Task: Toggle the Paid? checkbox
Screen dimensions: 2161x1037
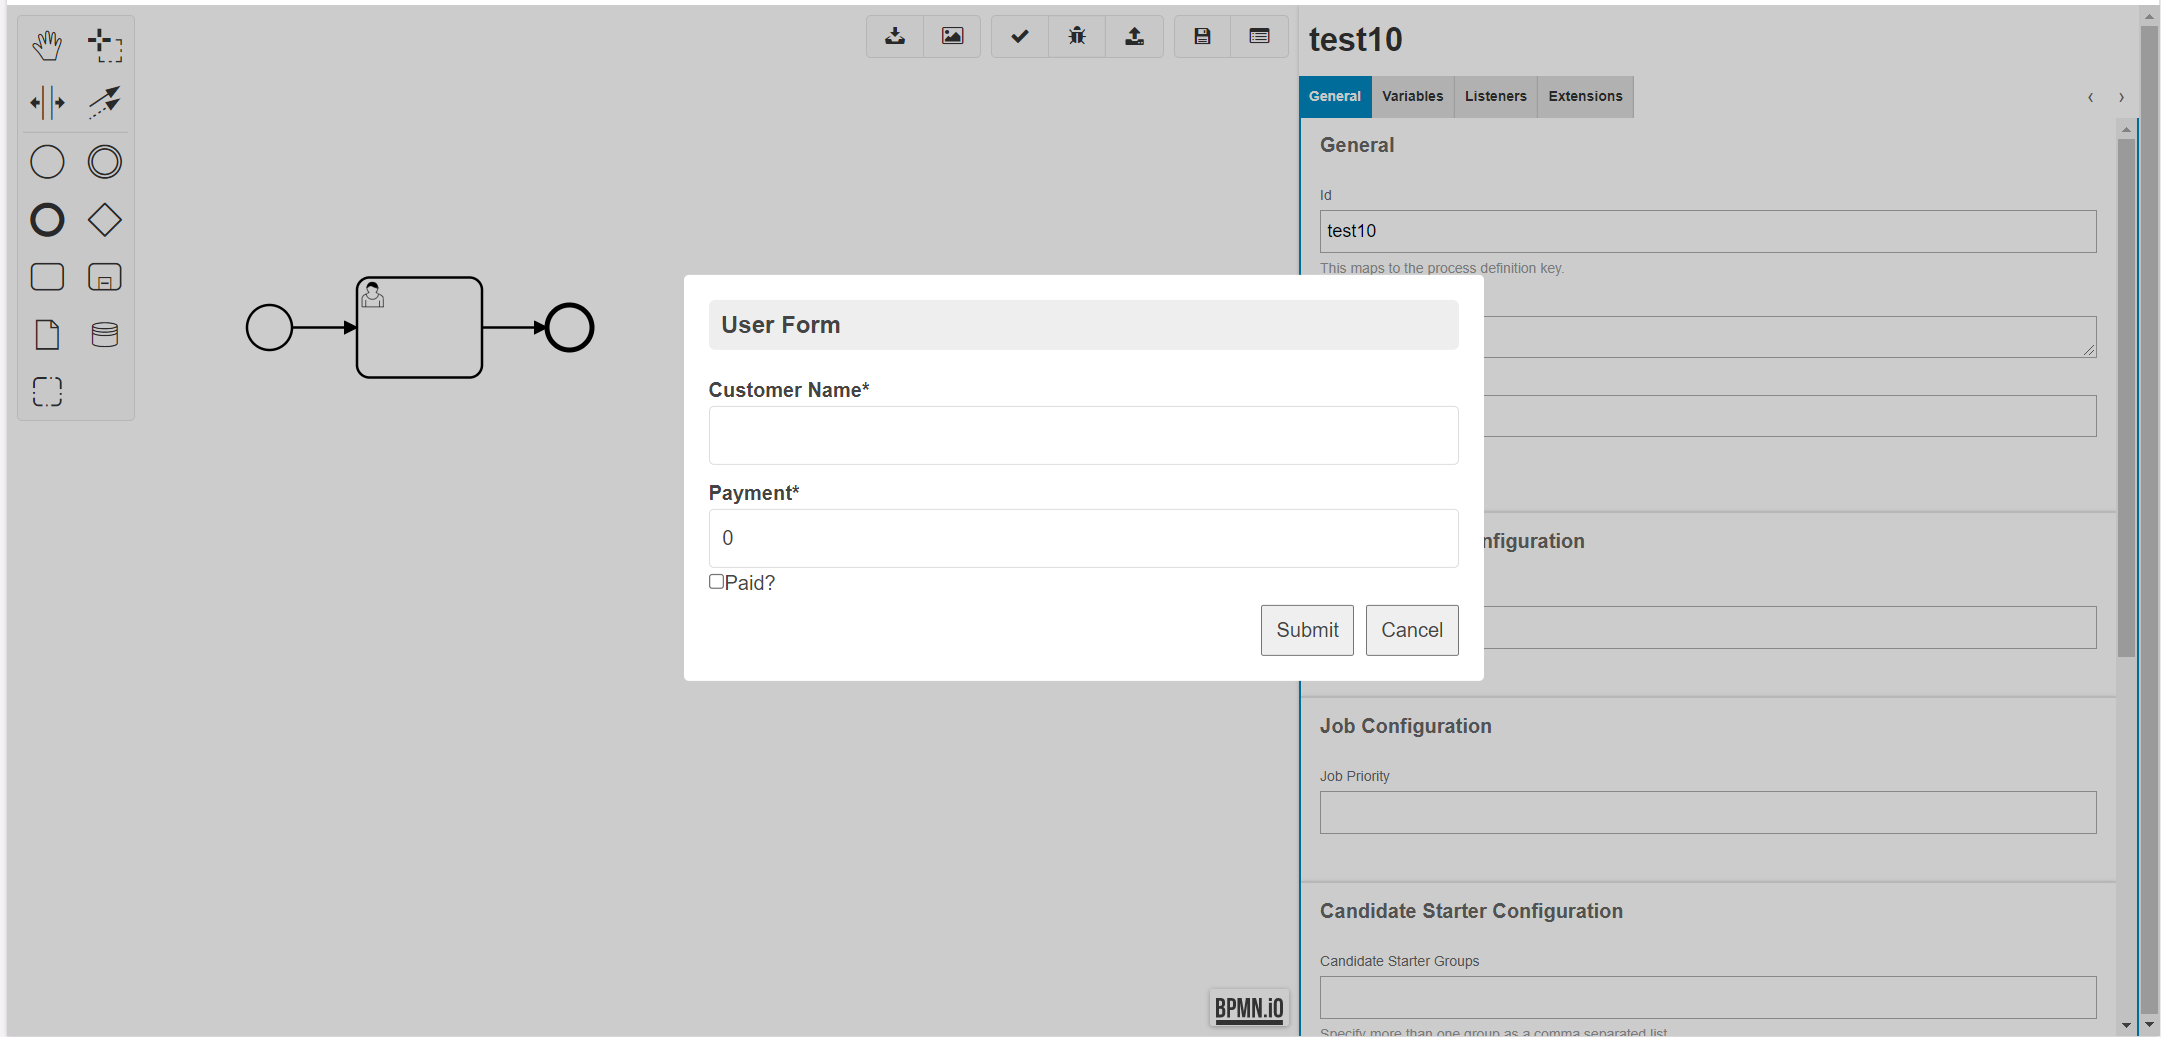Action: 717,582
